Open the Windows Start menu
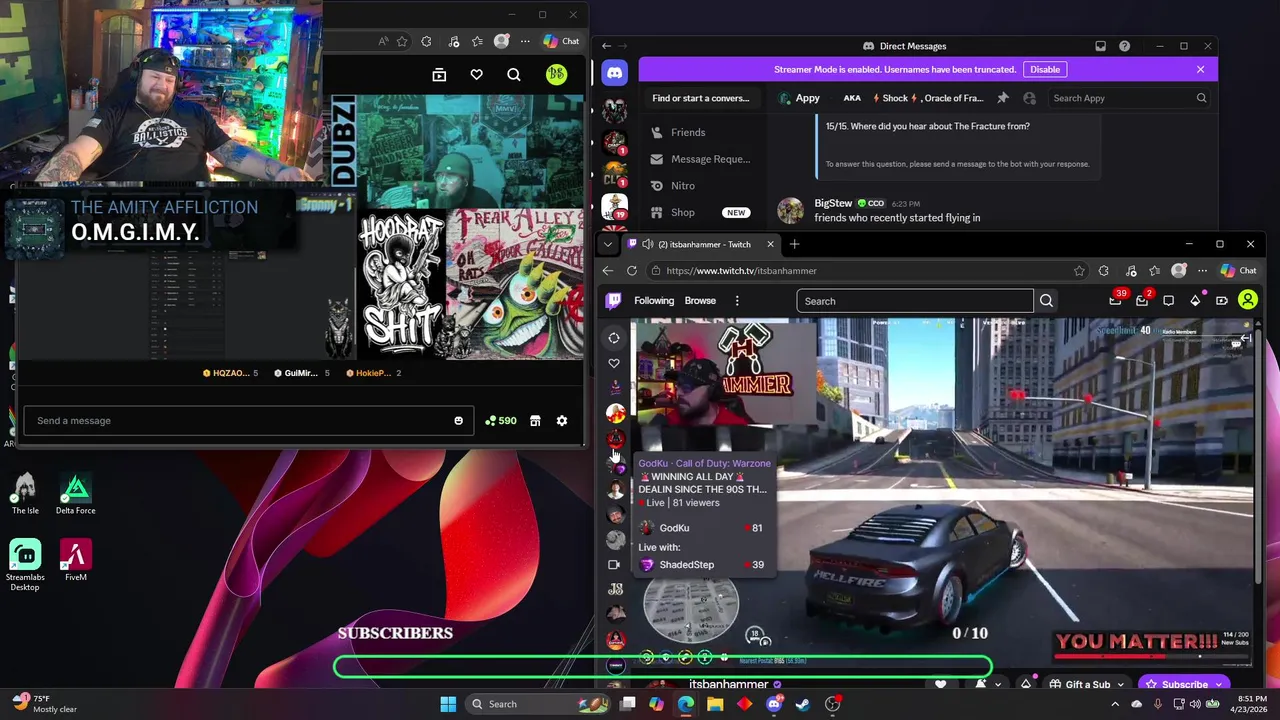The image size is (1280, 720). click(x=448, y=704)
